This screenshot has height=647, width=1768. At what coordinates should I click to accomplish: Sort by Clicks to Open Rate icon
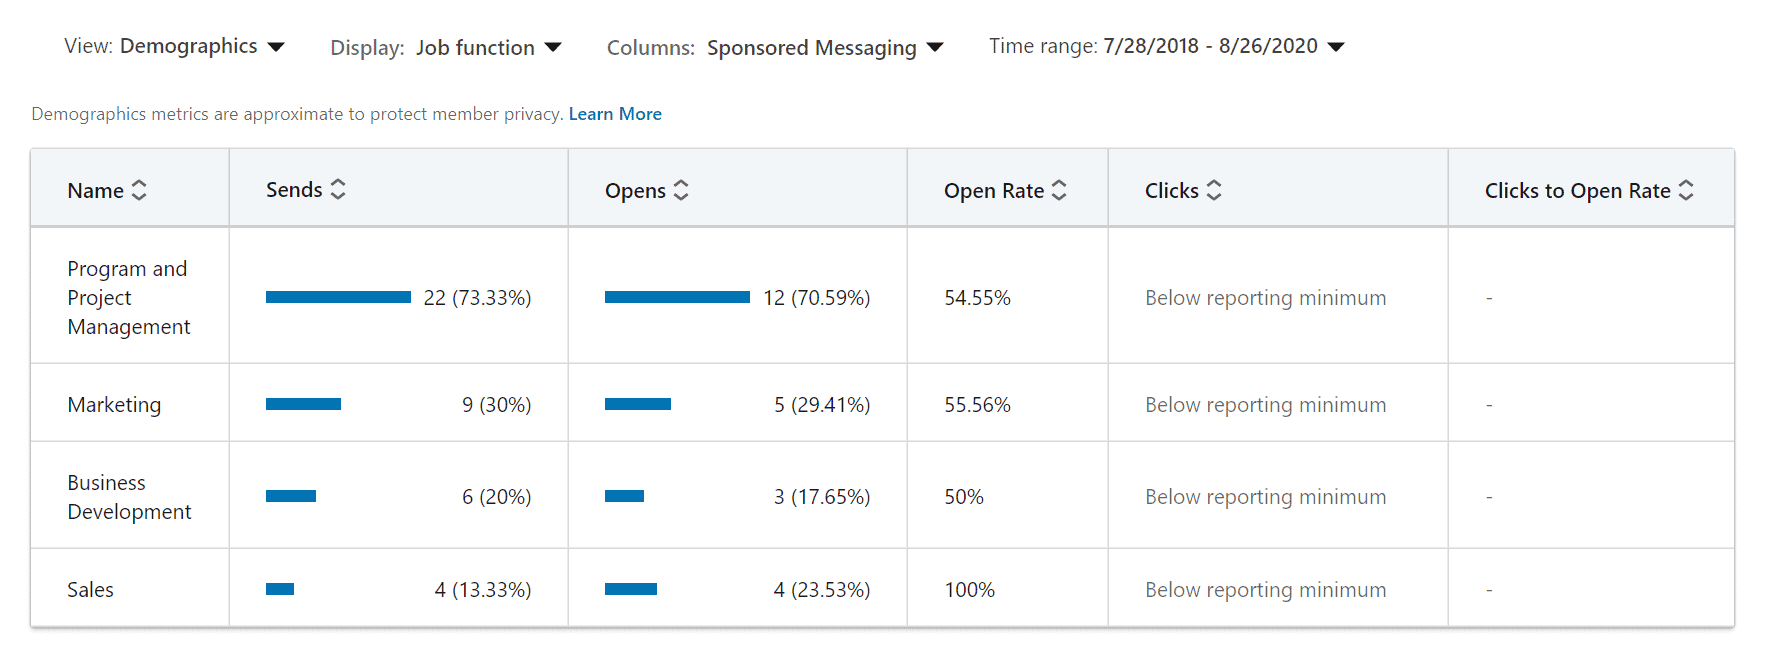1686,190
